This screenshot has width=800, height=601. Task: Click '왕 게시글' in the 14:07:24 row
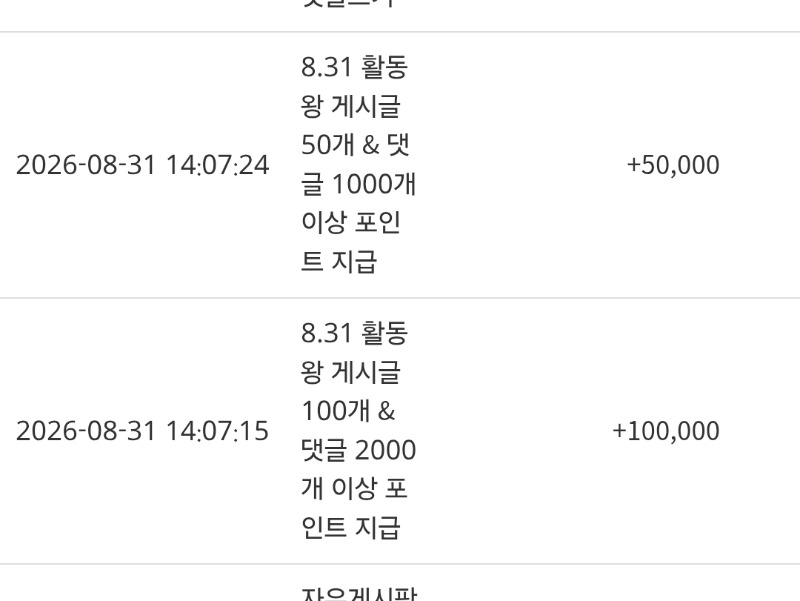tap(351, 106)
